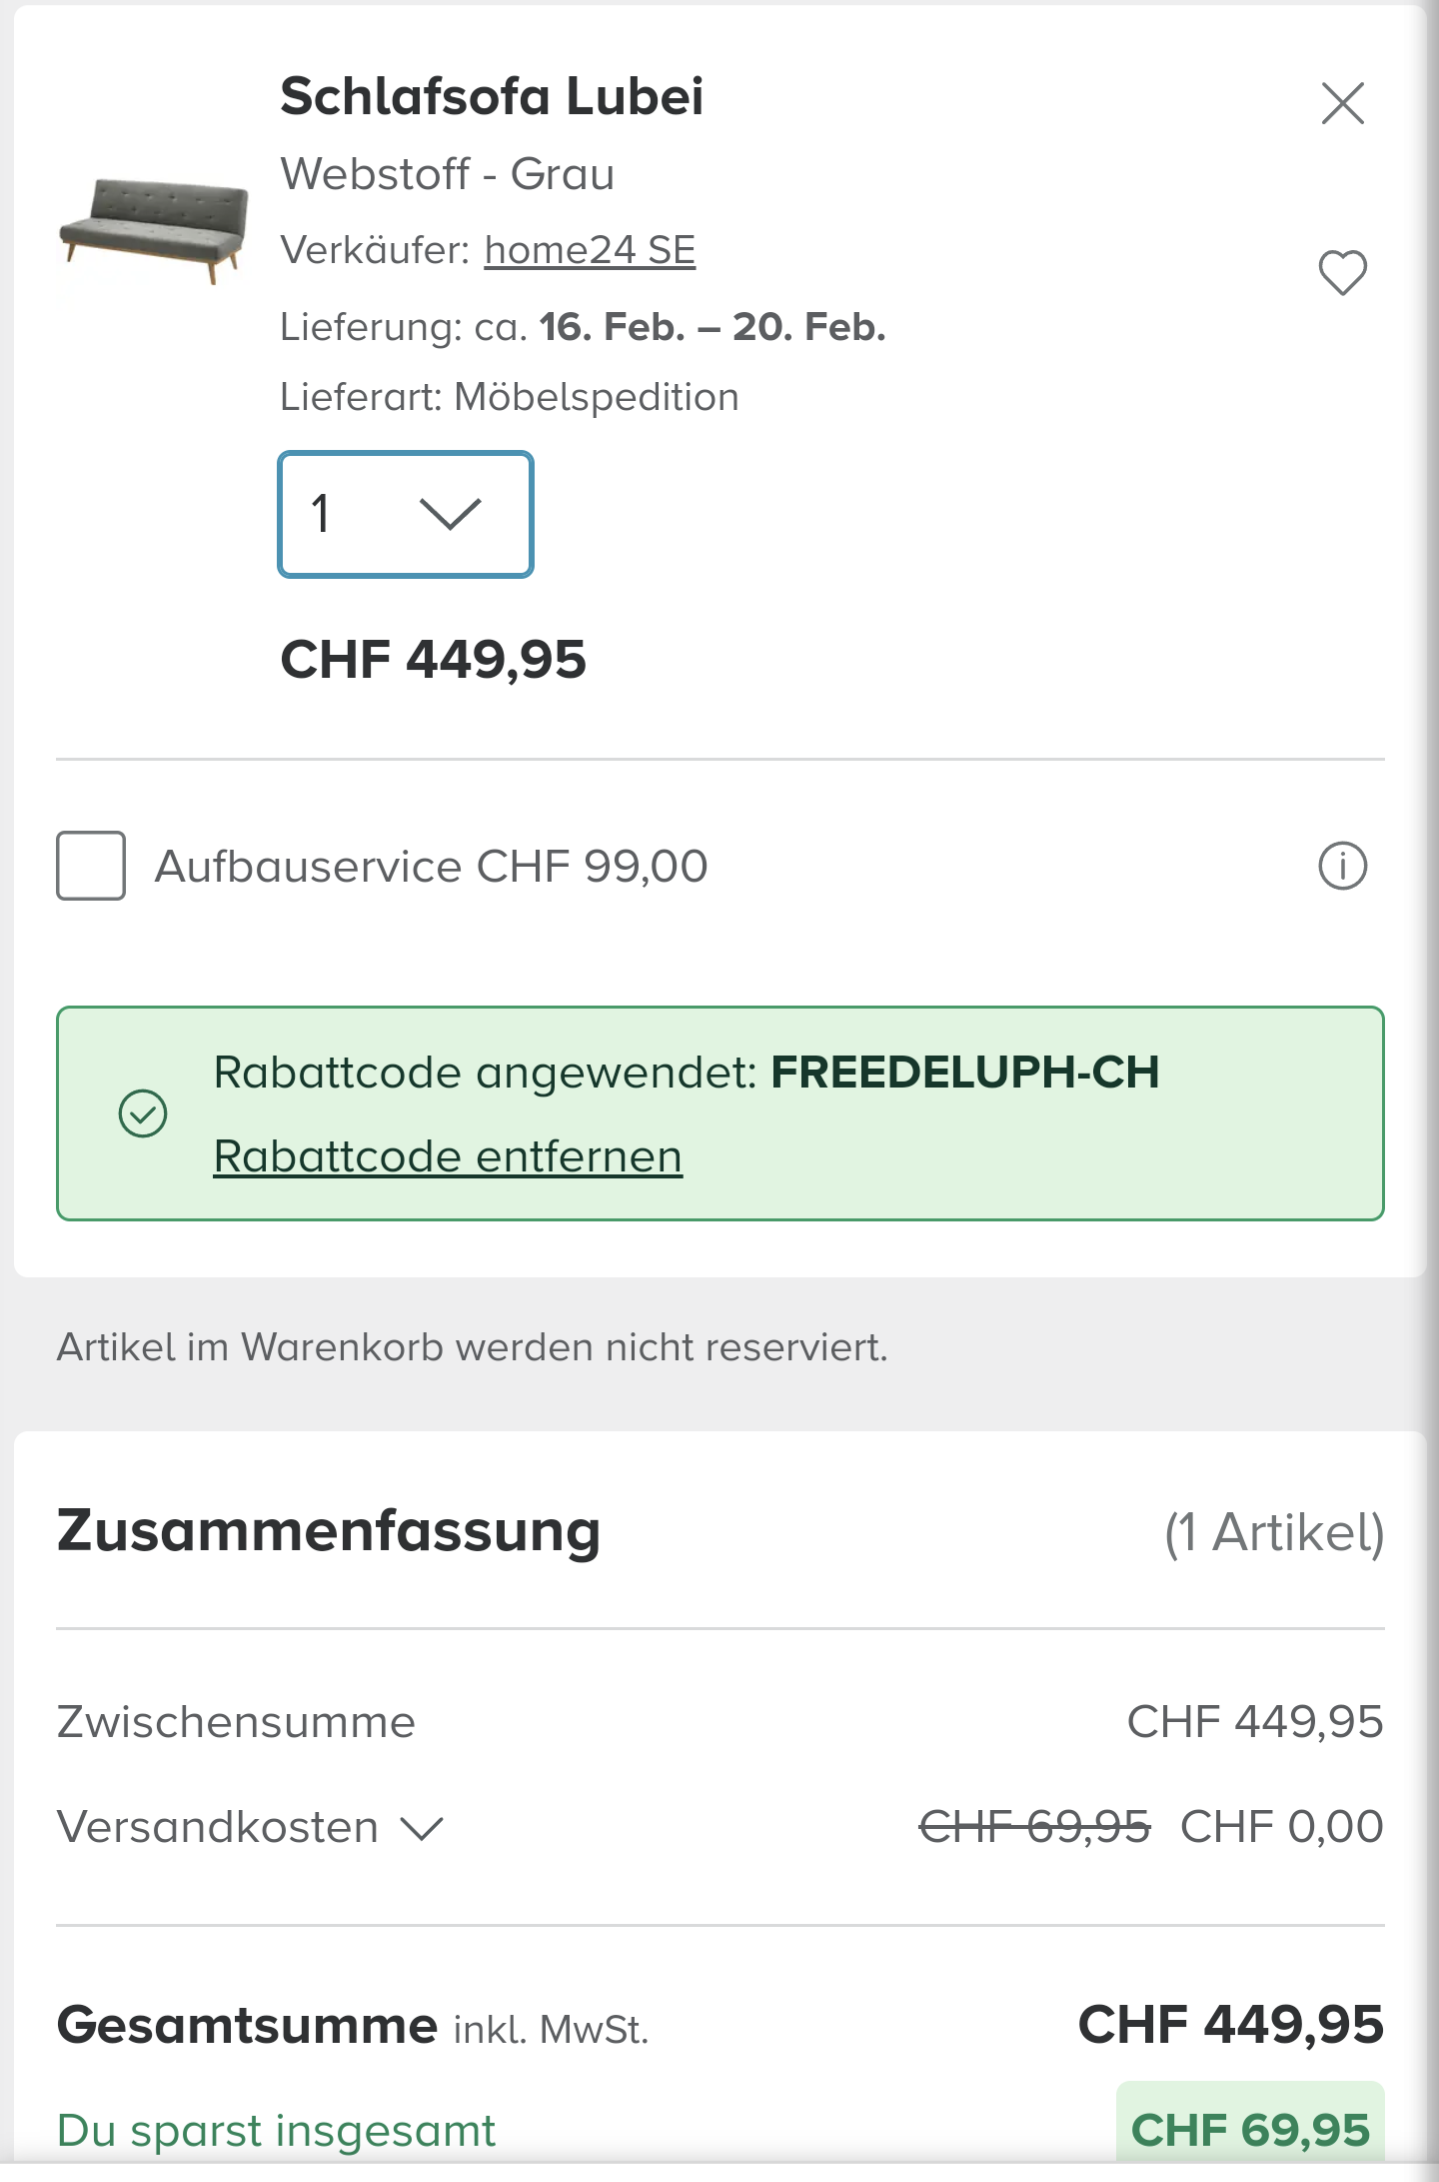Click the Zwischensumme label
The height and width of the screenshot is (2182, 1439).
(236, 1722)
